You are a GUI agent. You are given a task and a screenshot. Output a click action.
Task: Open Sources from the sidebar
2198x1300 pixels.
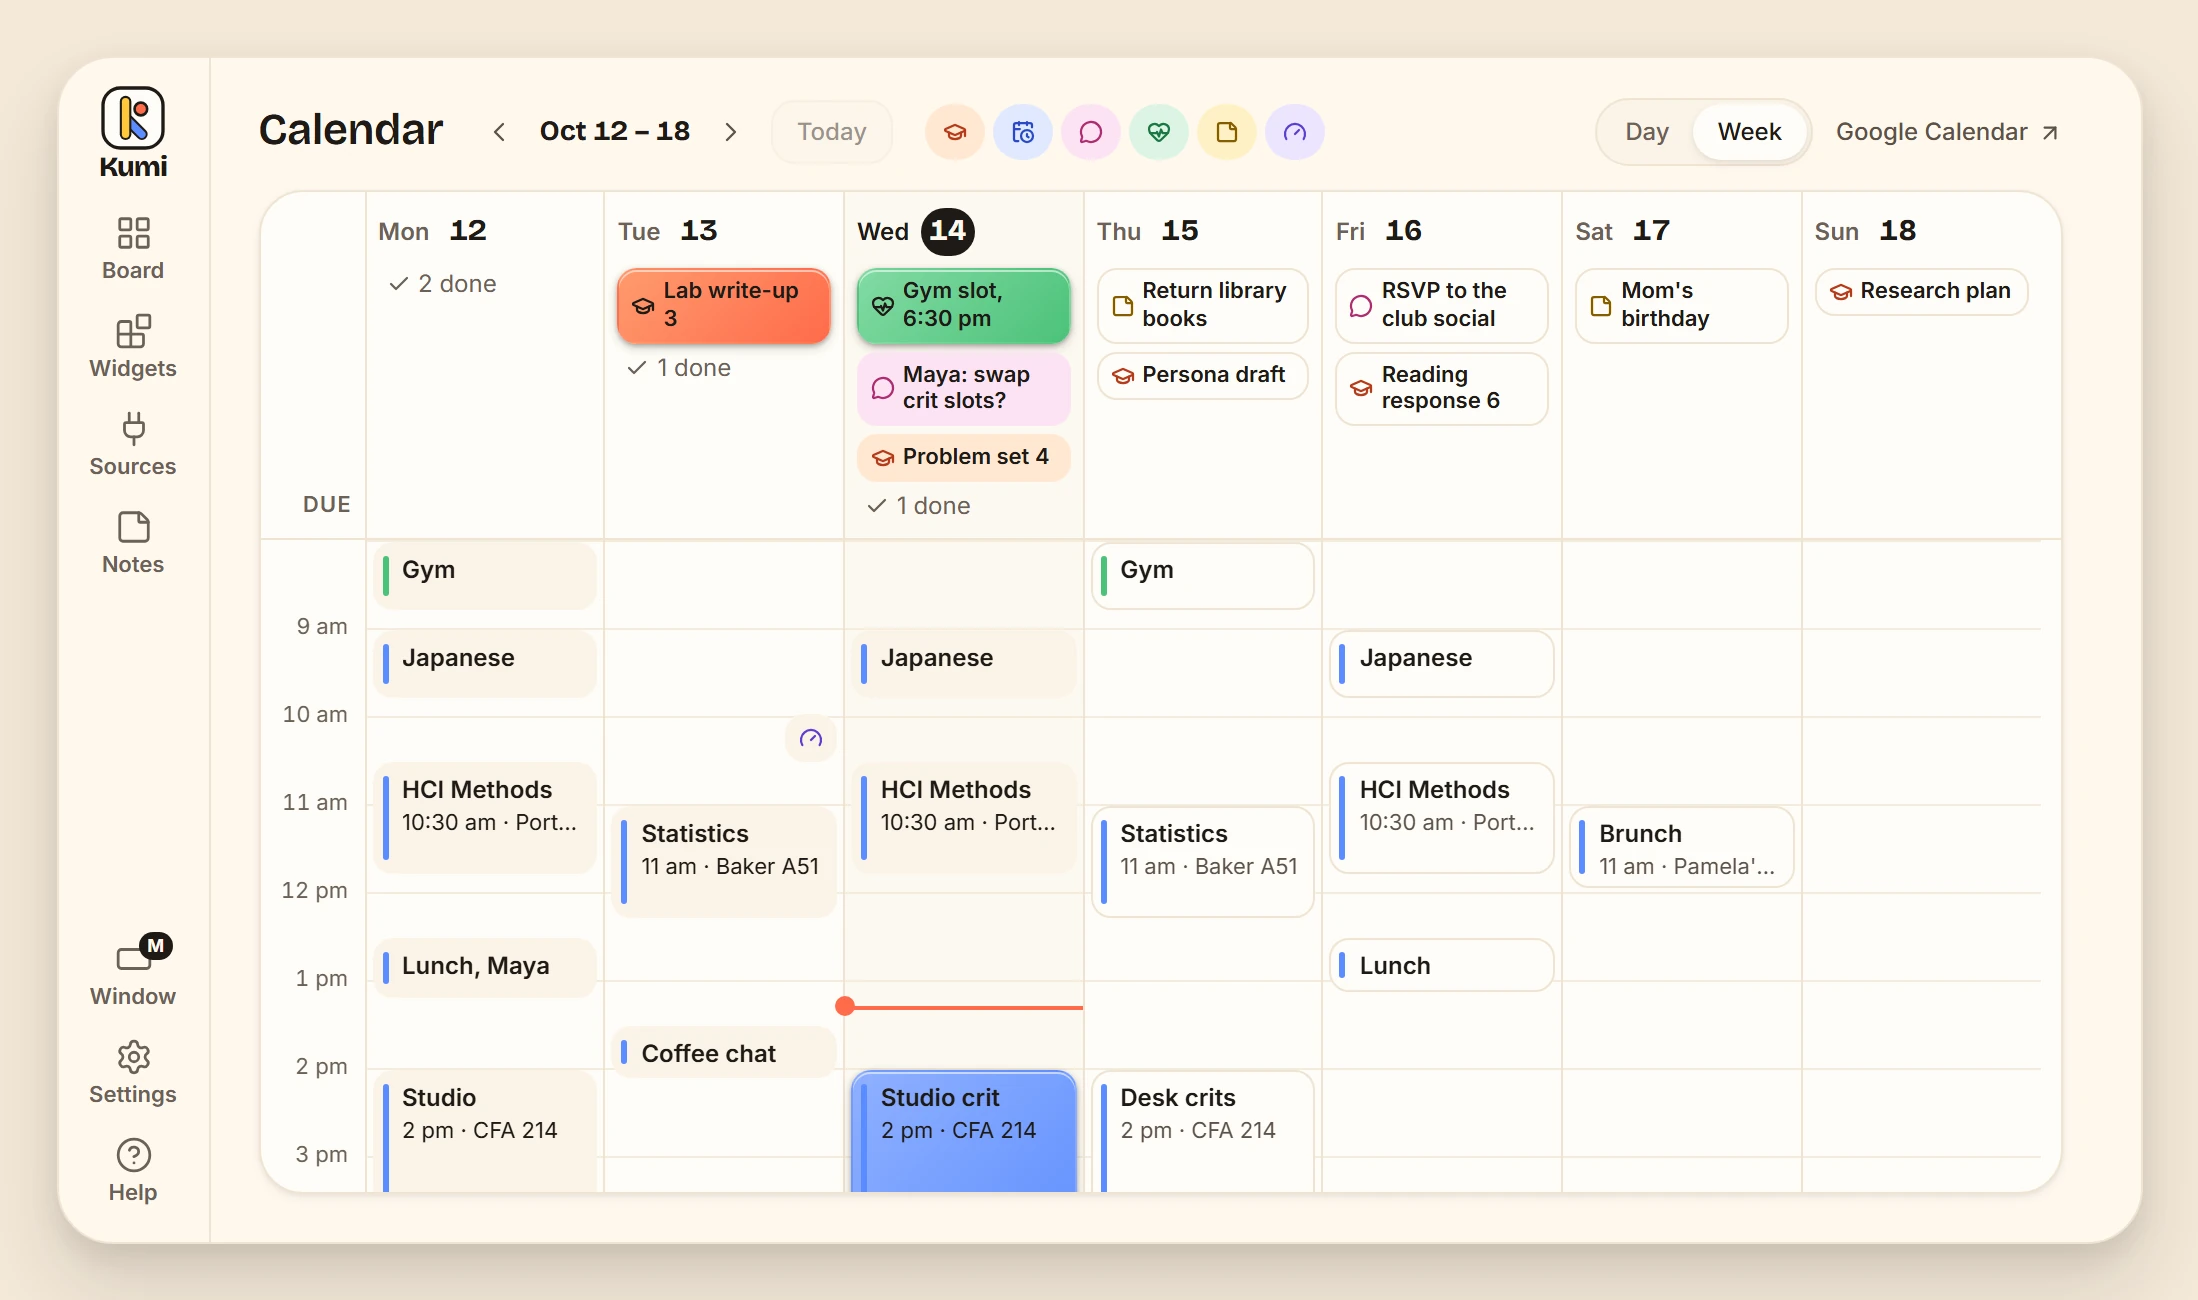133,445
